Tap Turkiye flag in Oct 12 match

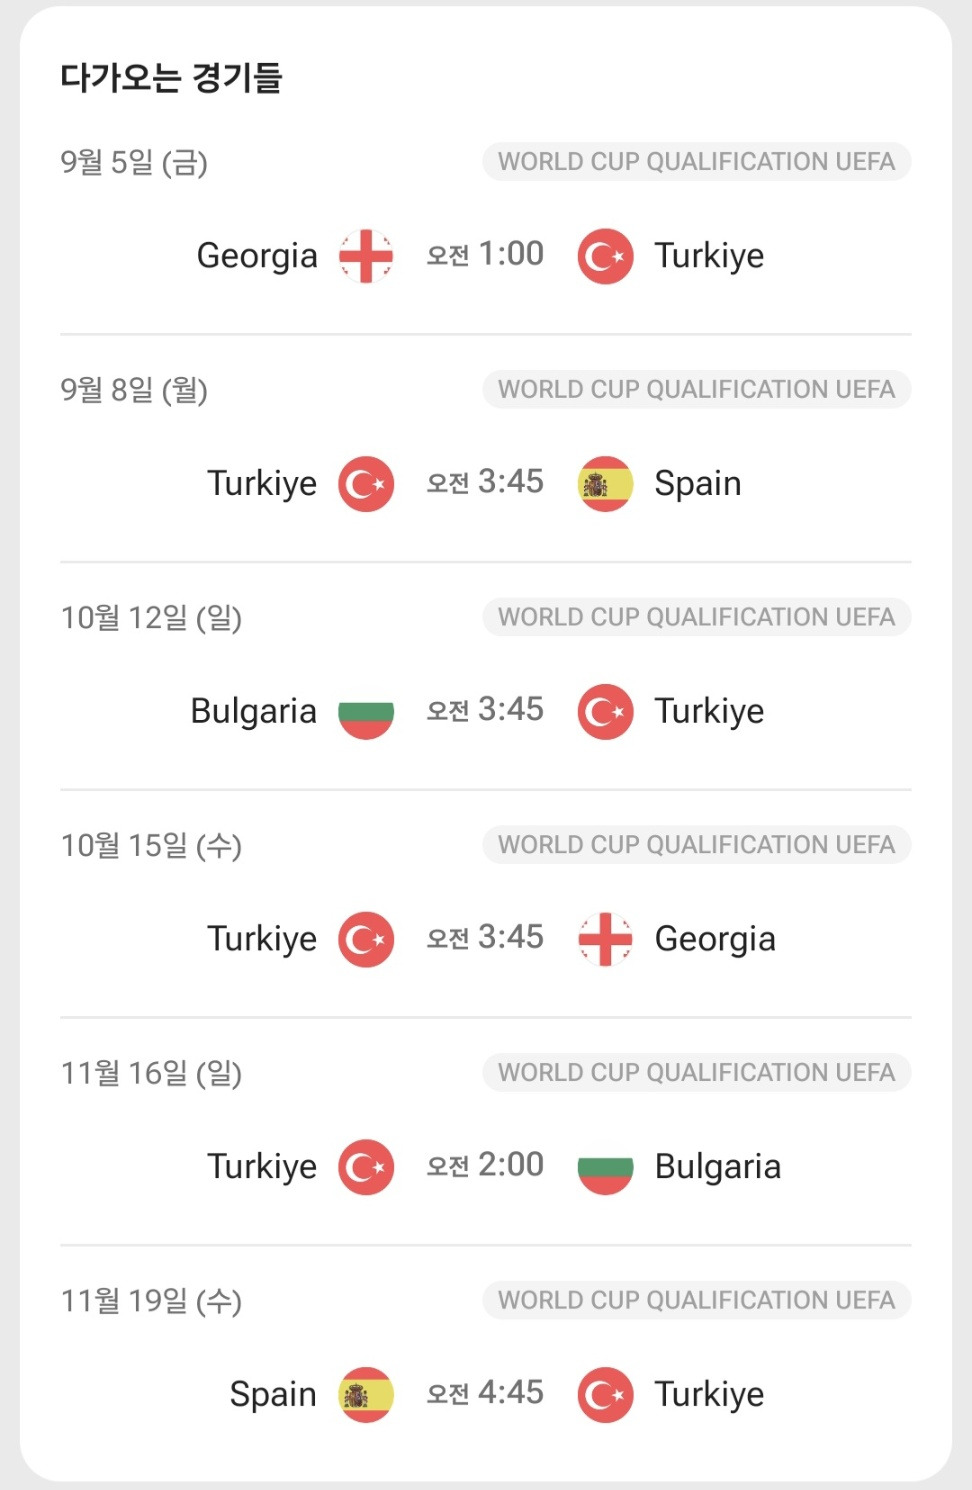605,712
